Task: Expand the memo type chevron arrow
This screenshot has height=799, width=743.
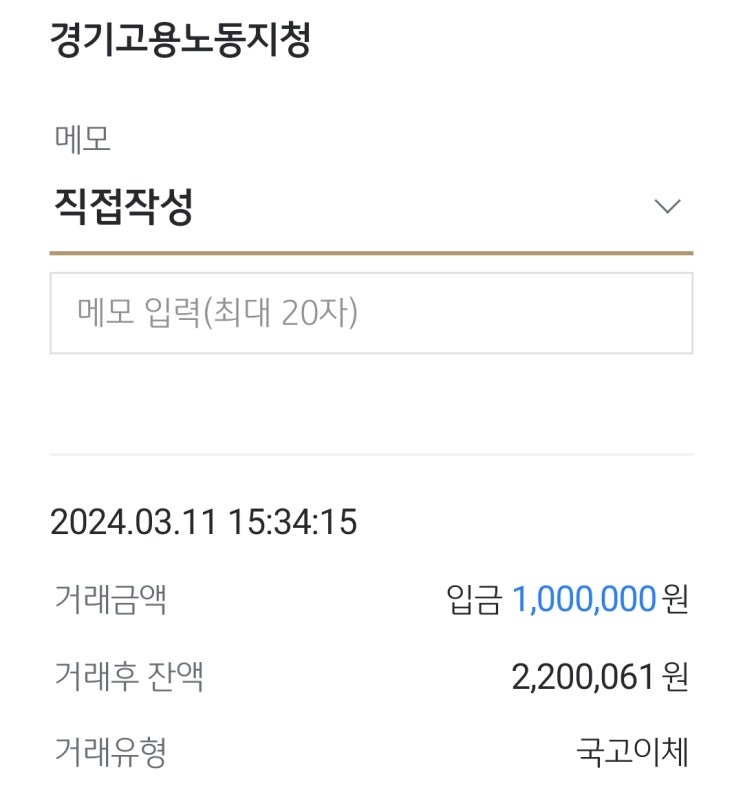Action: click(x=666, y=207)
